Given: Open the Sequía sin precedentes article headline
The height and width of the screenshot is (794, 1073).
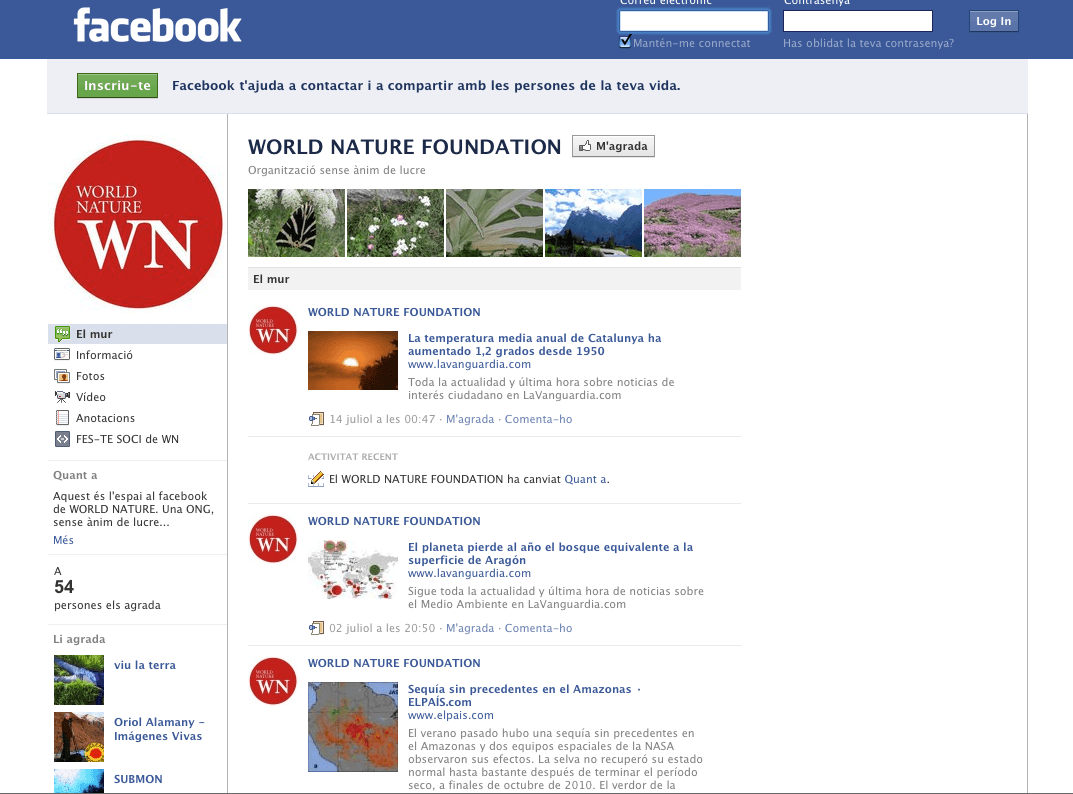Looking at the screenshot, I should [524, 695].
